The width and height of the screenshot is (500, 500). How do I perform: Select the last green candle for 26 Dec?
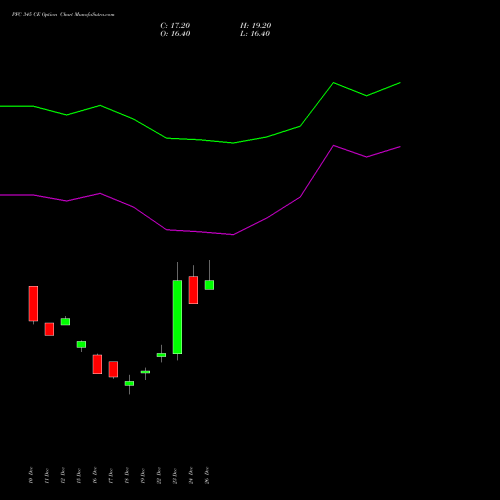pyautogui.click(x=209, y=285)
